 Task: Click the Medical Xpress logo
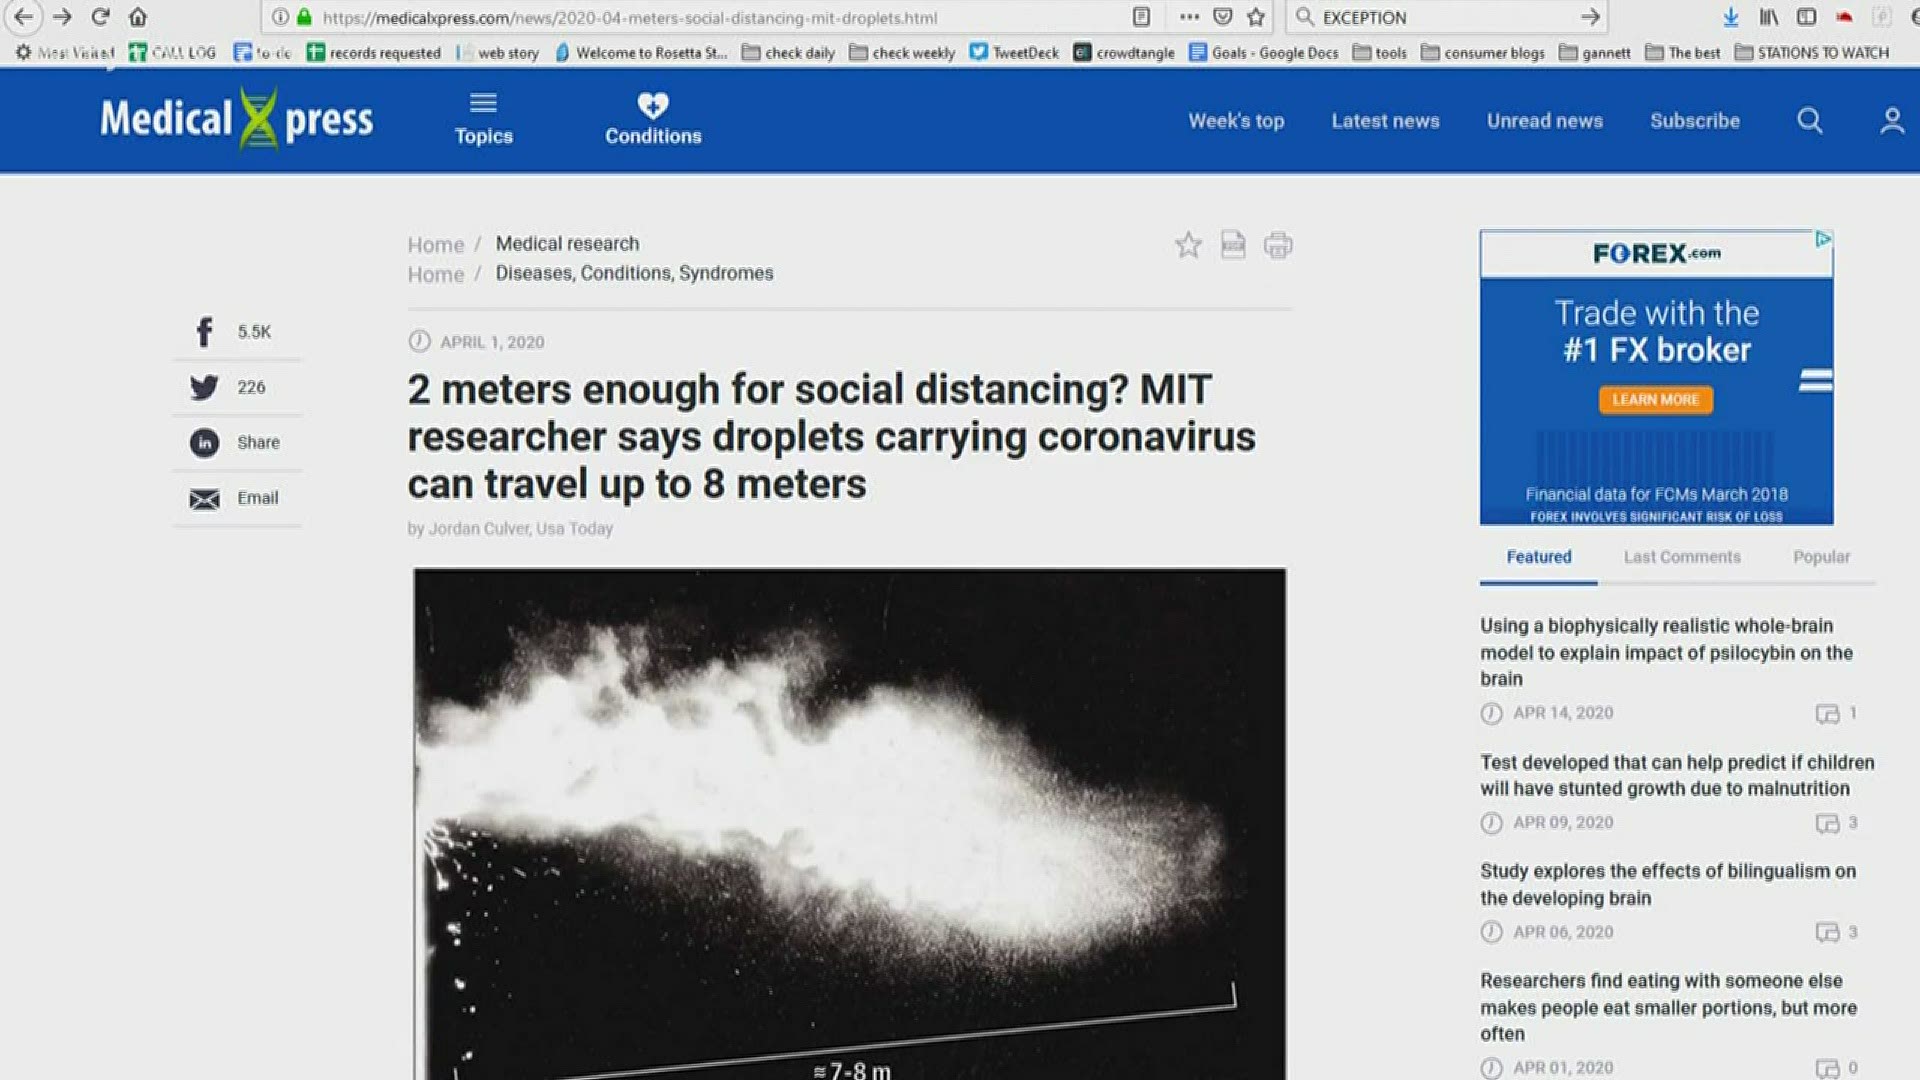237,119
